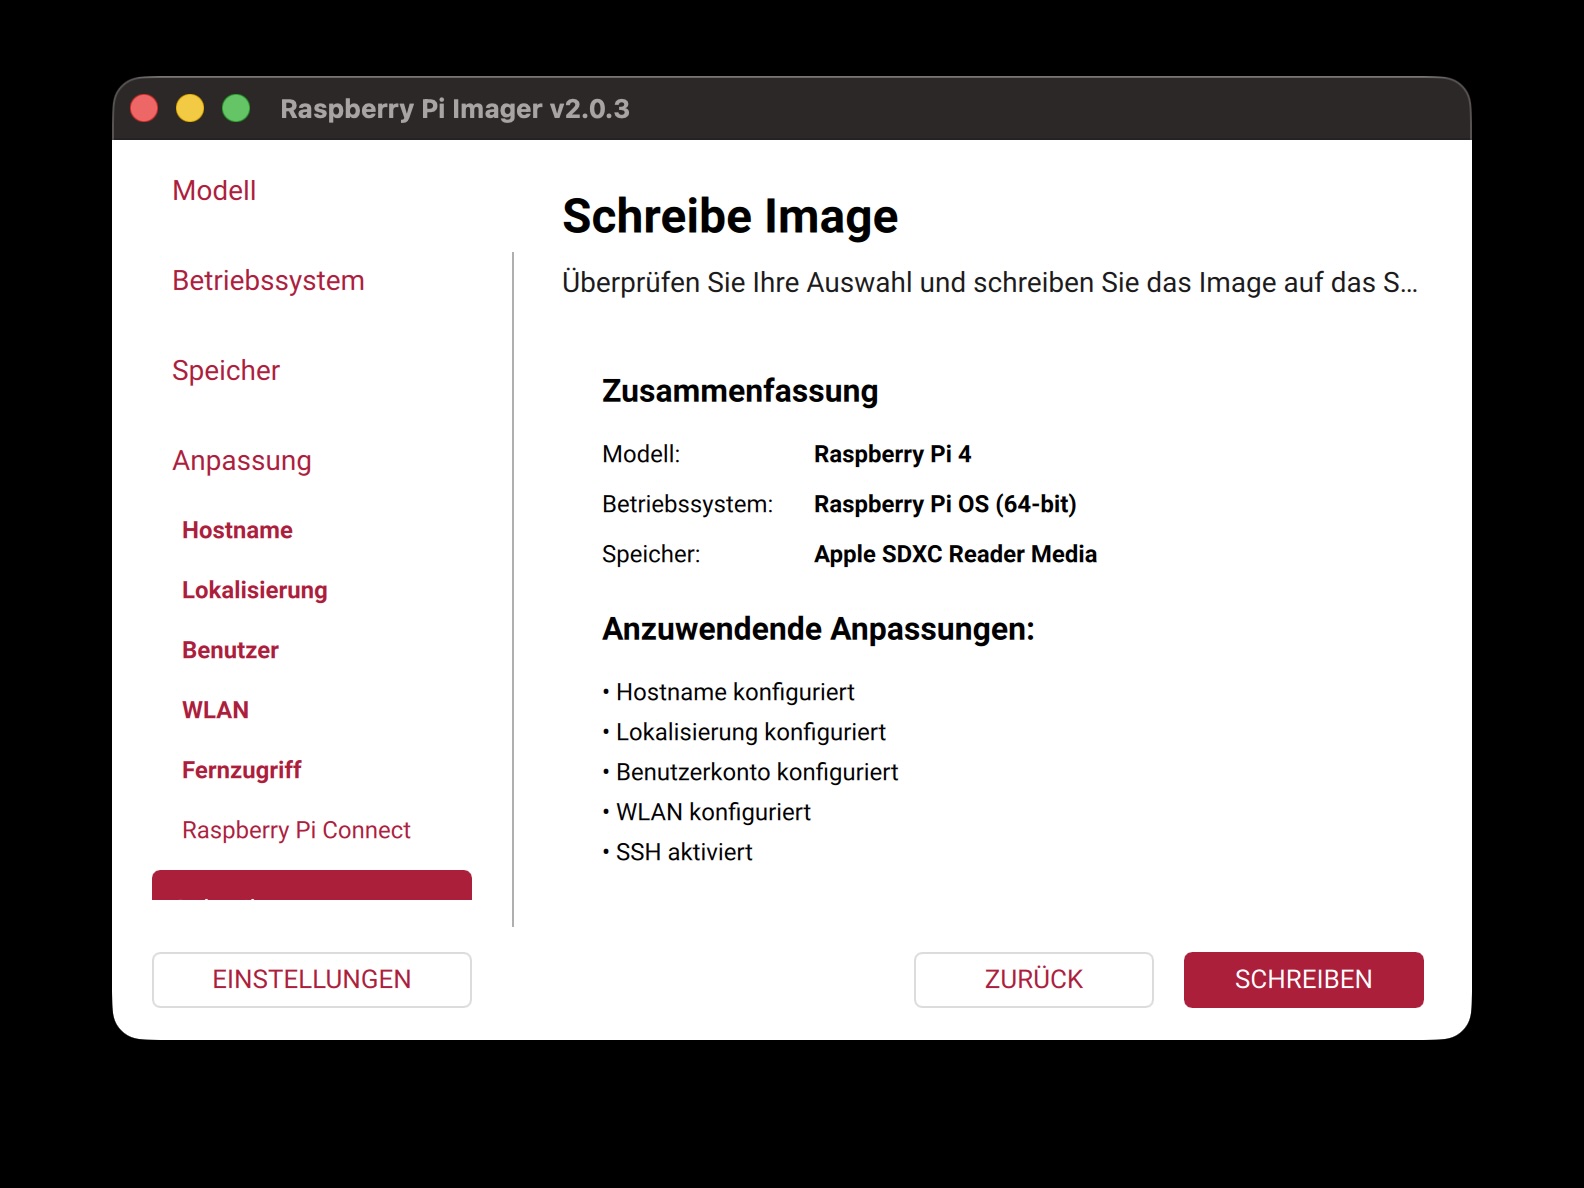Click the 'Betriebssystem:' summary label
1584x1188 pixels.
tap(687, 504)
